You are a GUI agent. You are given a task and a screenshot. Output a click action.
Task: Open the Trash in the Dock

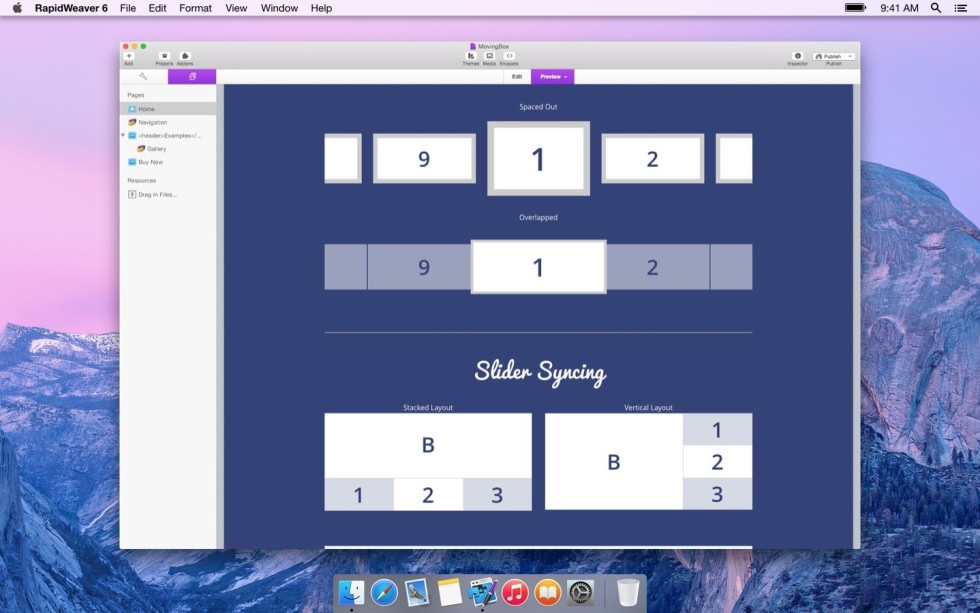[628, 592]
